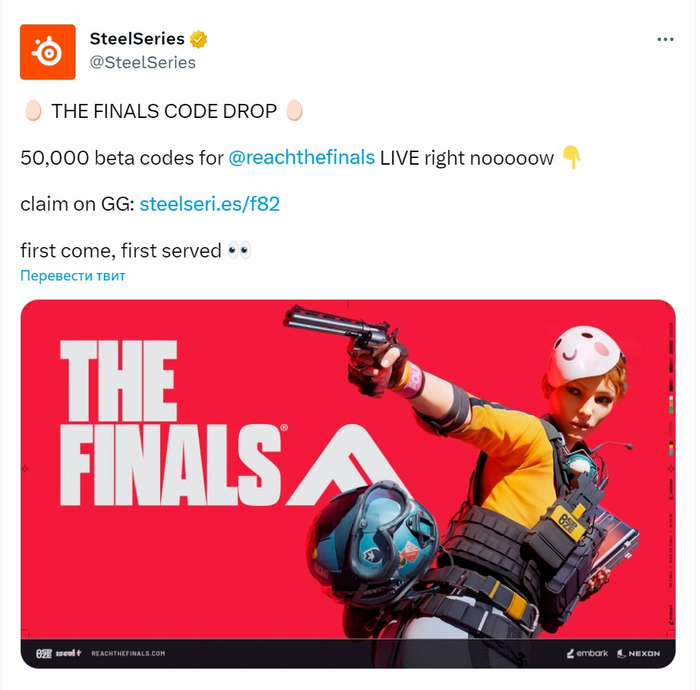
Task: Click the @SteelSeries handle
Action: pyautogui.click(x=142, y=62)
